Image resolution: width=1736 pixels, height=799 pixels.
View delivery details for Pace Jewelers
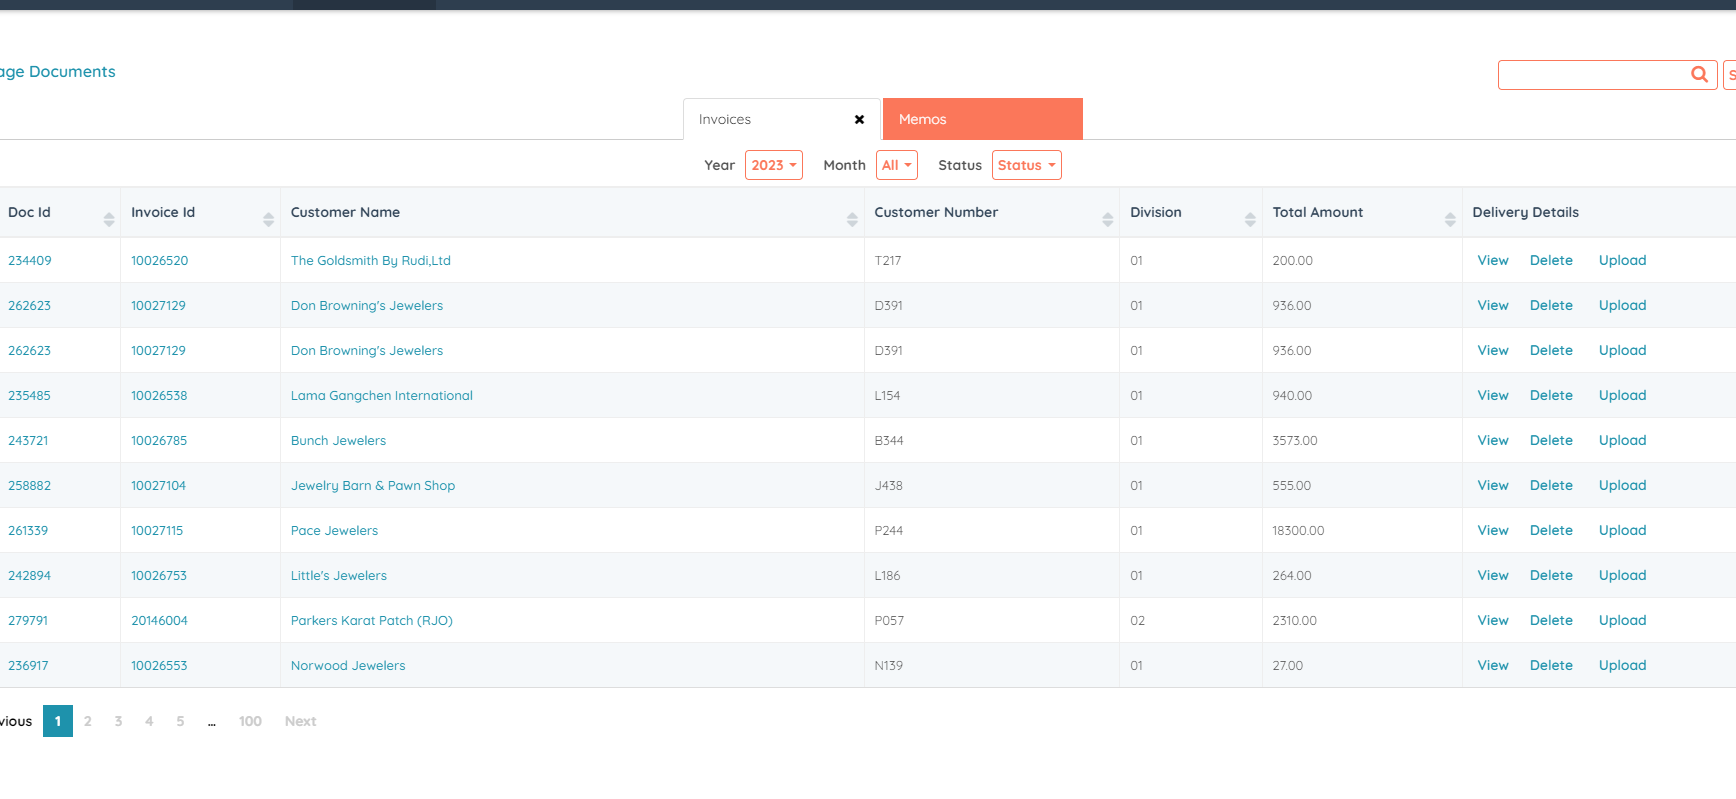pyautogui.click(x=1492, y=531)
